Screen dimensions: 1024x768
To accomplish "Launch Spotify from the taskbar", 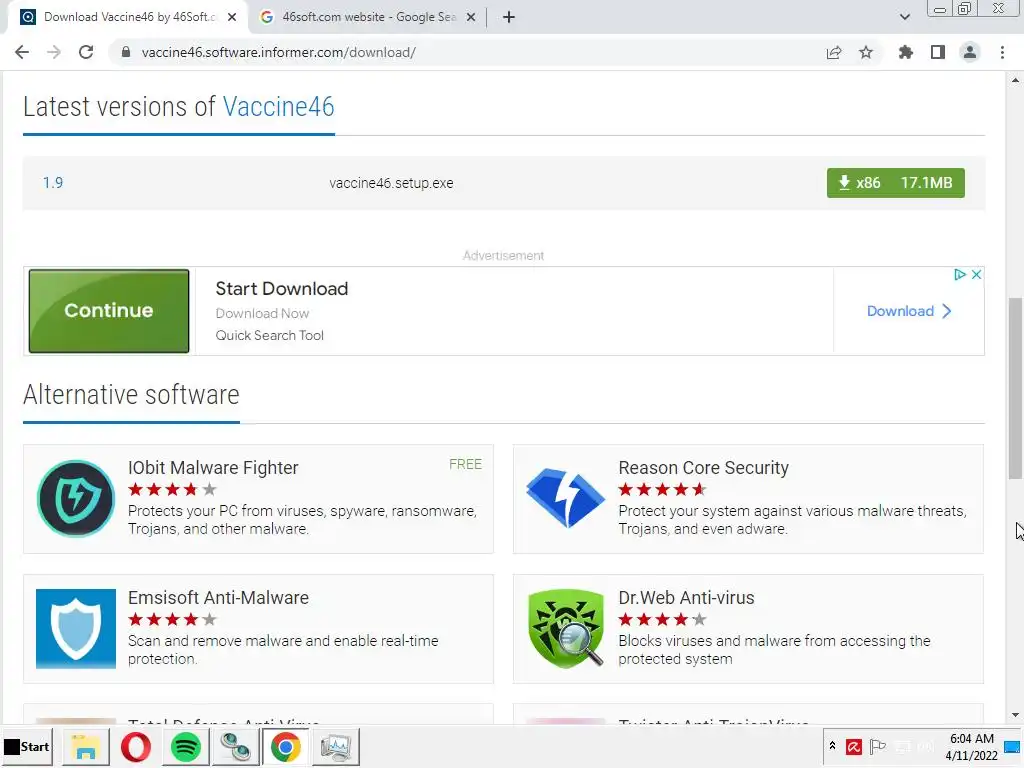I will point(185,746).
